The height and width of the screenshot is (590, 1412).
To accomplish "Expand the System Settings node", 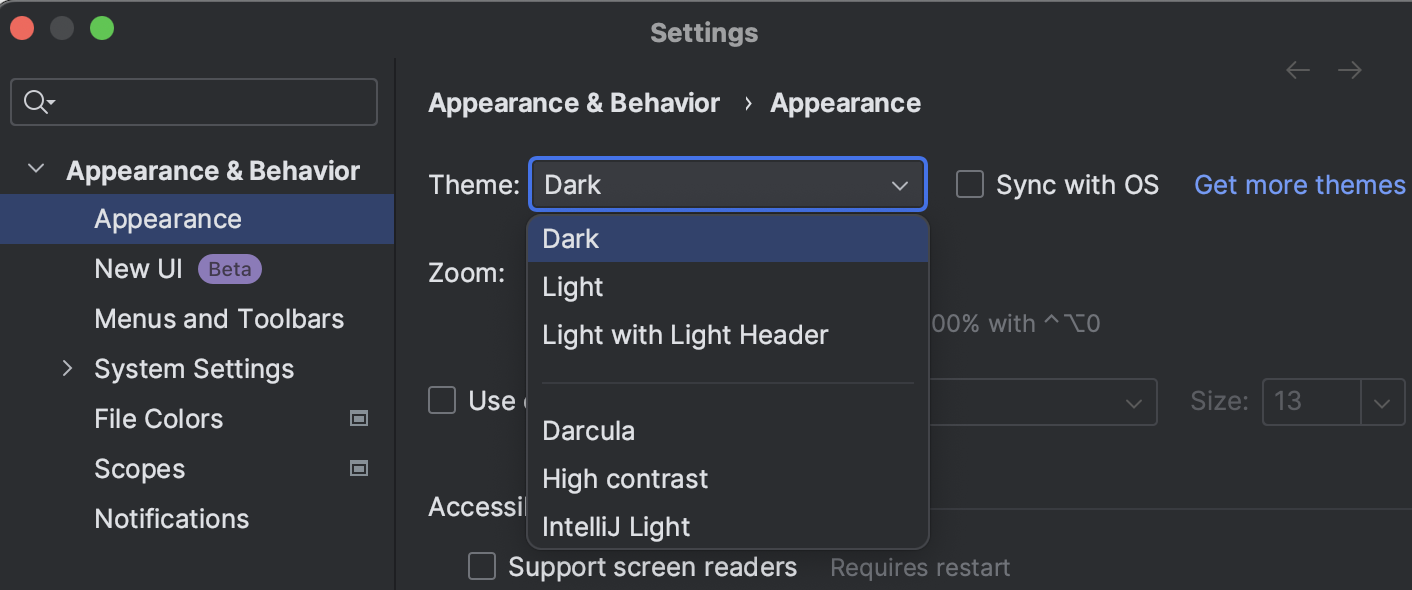I will click(x=67, y=368).
